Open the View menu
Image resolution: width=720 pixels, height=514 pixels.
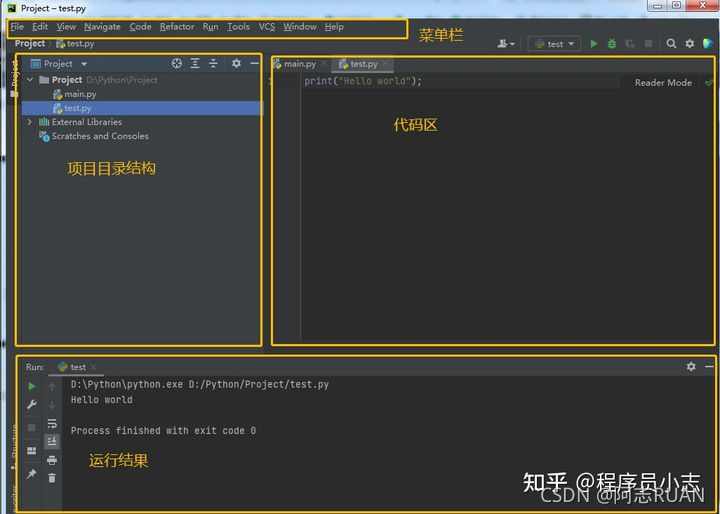66,27
